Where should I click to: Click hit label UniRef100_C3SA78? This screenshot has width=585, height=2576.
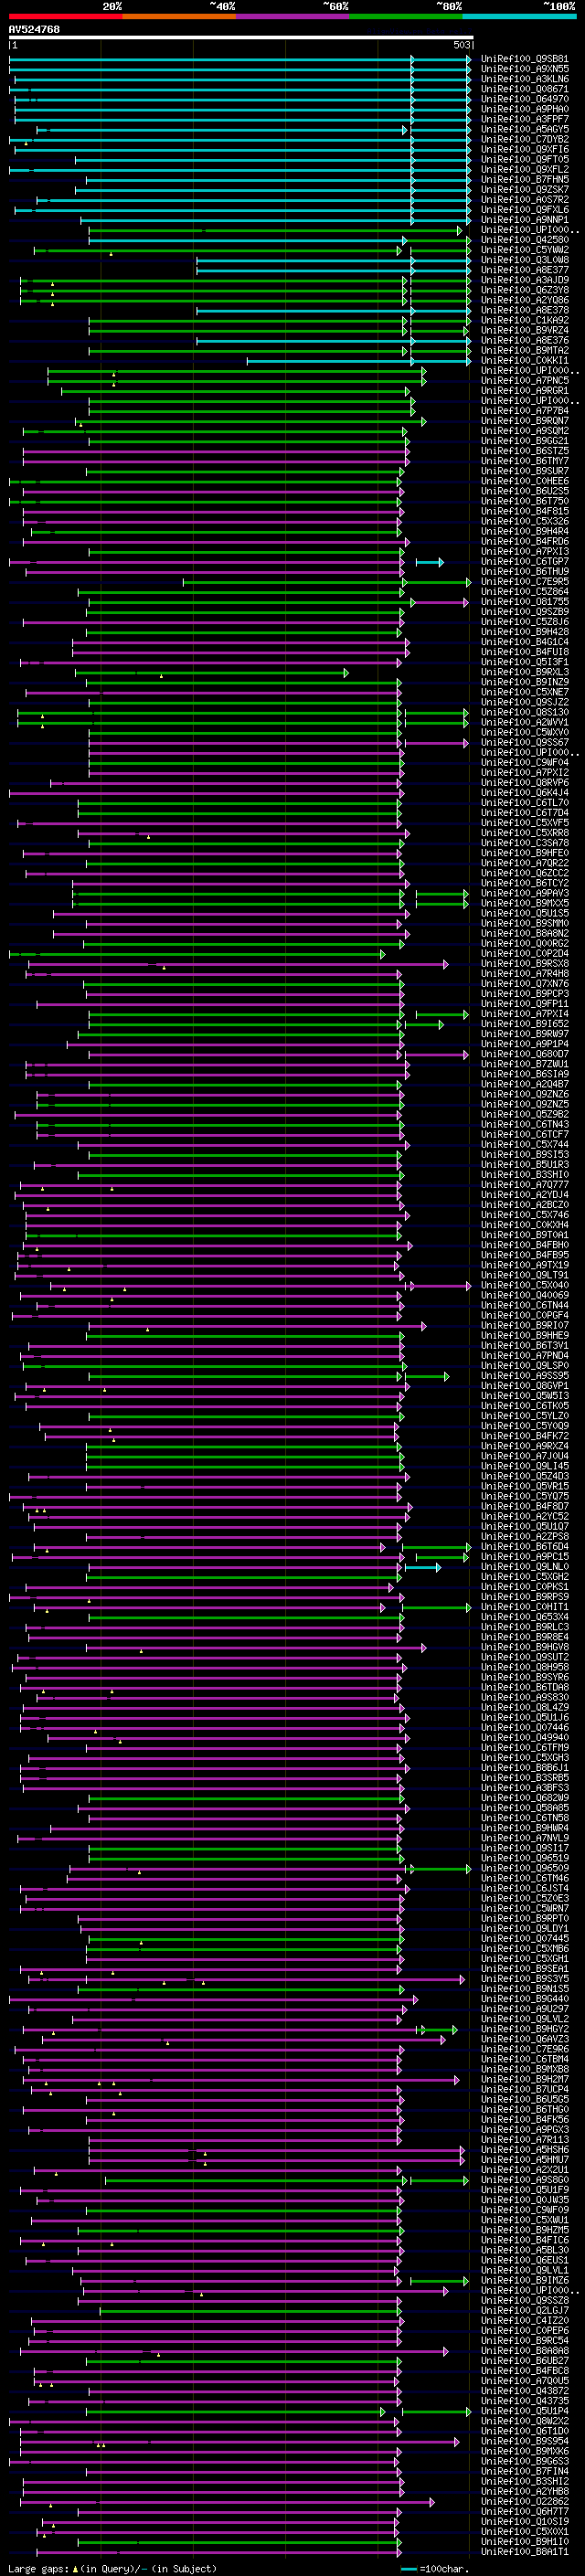(x=525, y=843)
